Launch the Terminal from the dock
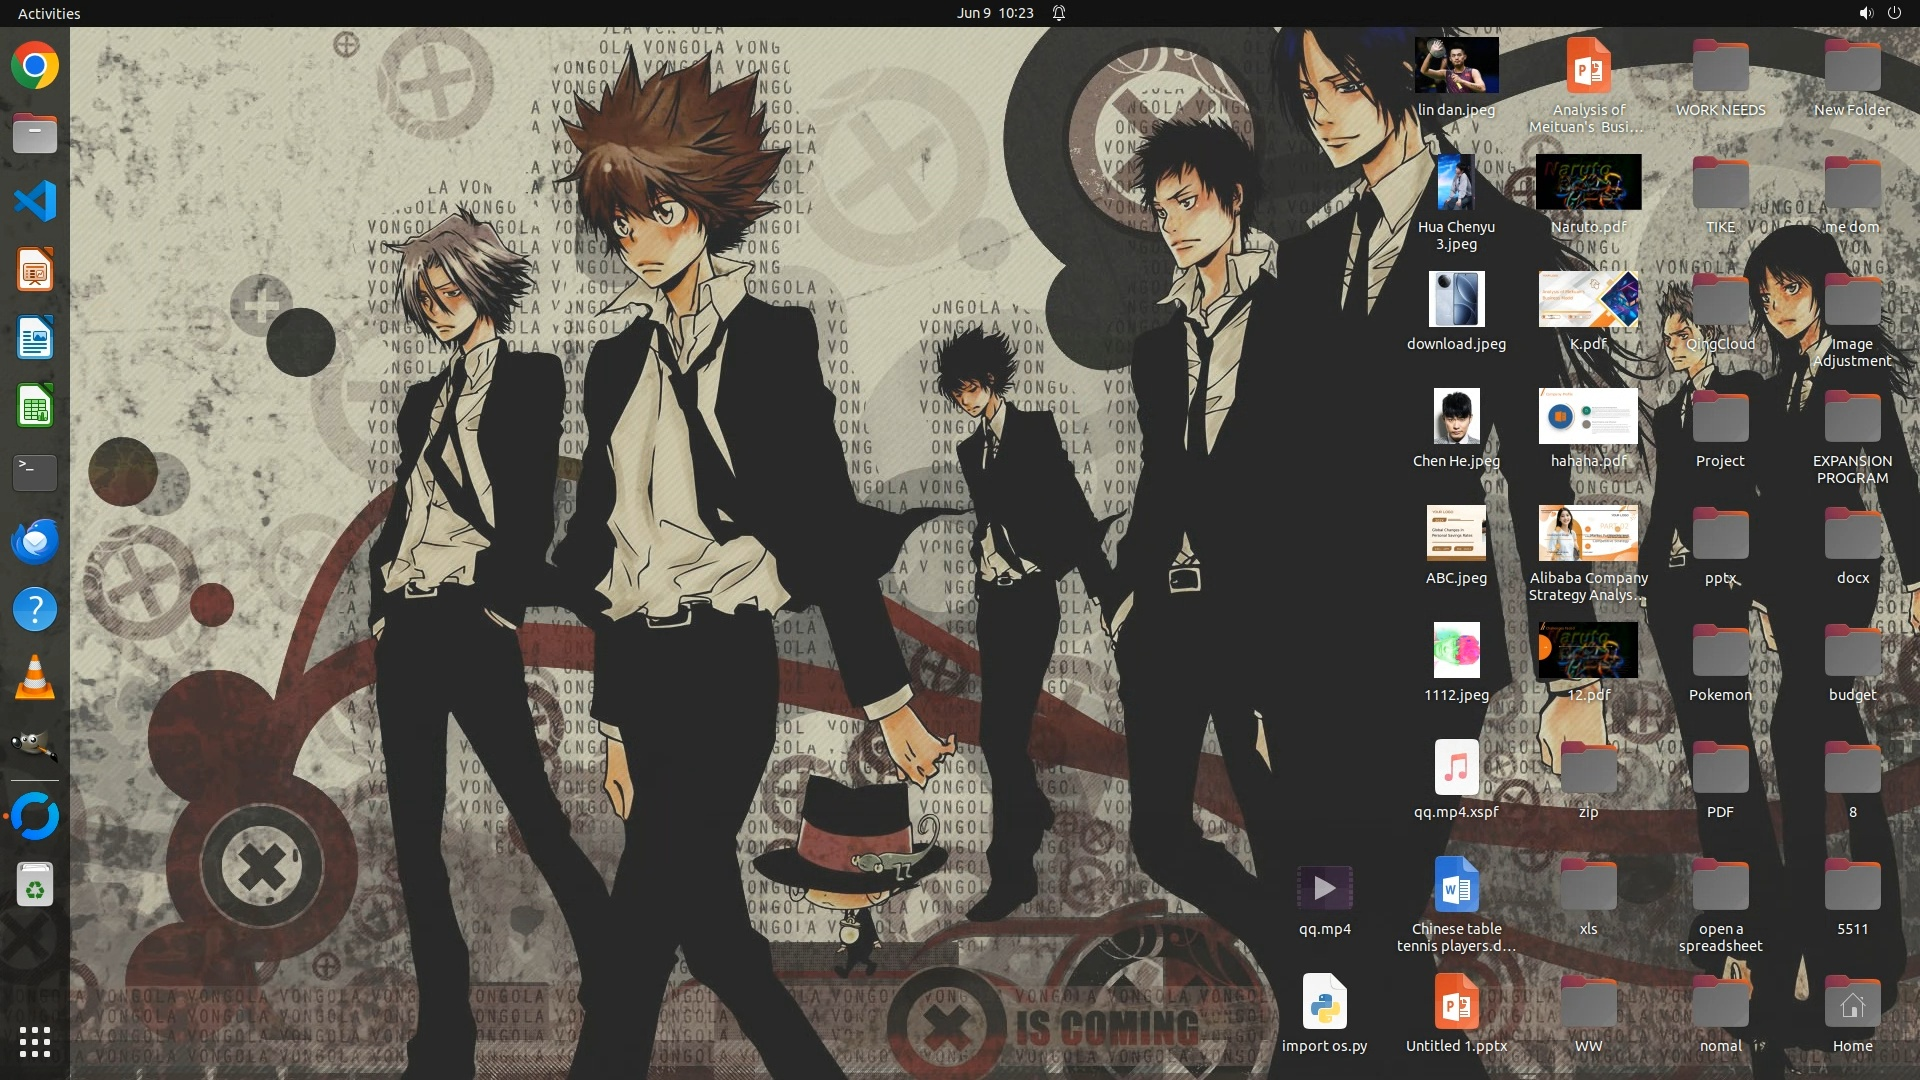 coord(35,473)
